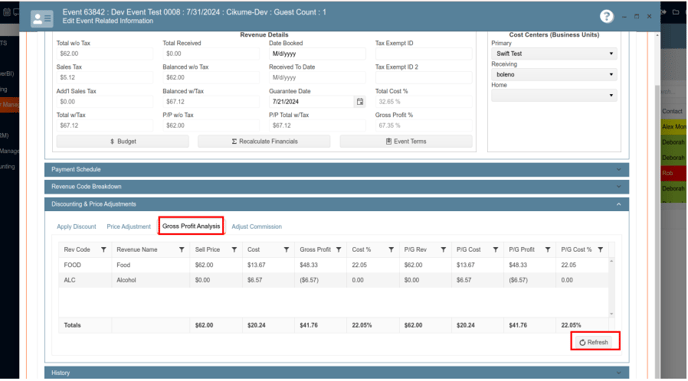
Task: Open the Receiving cost center dropdown
Action: tap(554, 75)
